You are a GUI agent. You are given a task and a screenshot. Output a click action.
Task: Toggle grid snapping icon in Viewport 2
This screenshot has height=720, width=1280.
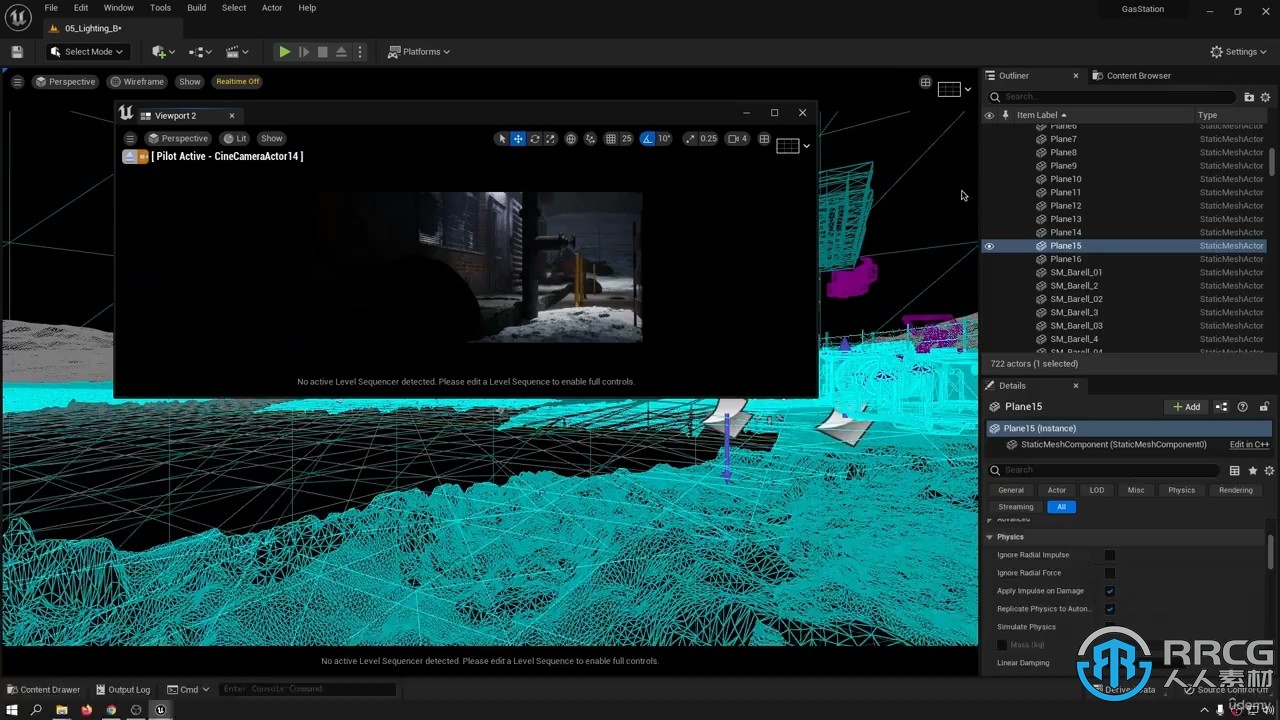(611, 139)
